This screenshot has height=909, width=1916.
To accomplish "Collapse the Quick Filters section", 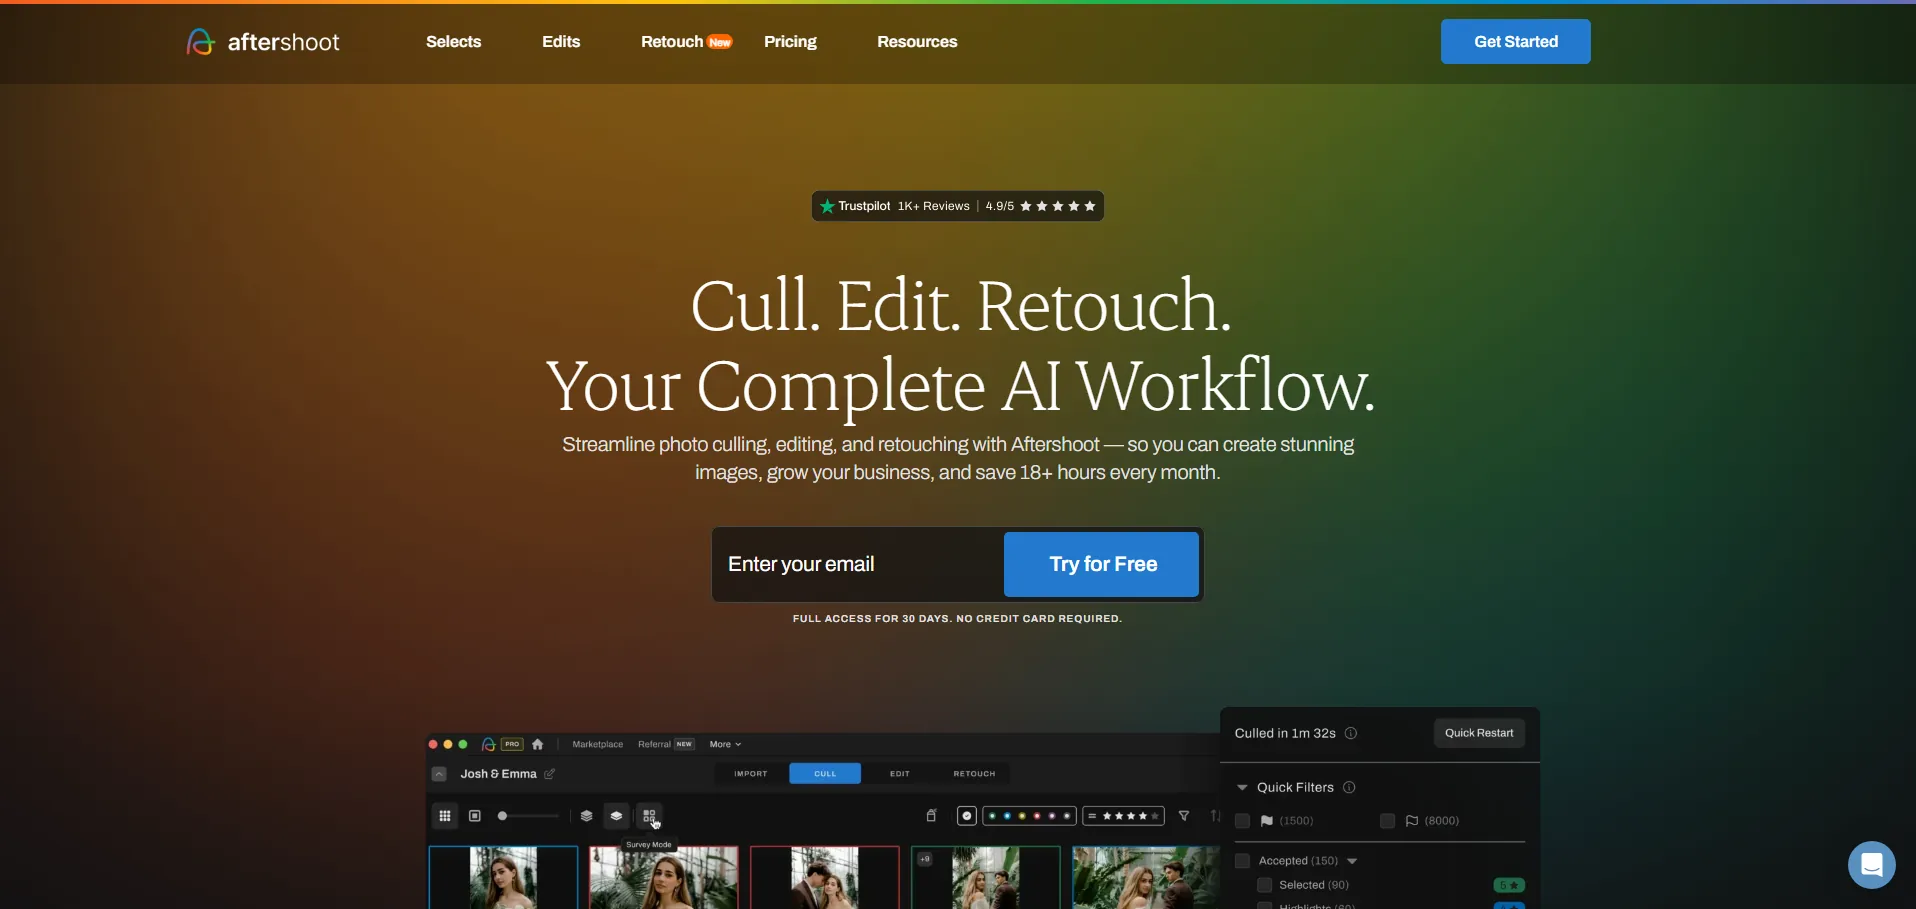I will (1242, 788).
